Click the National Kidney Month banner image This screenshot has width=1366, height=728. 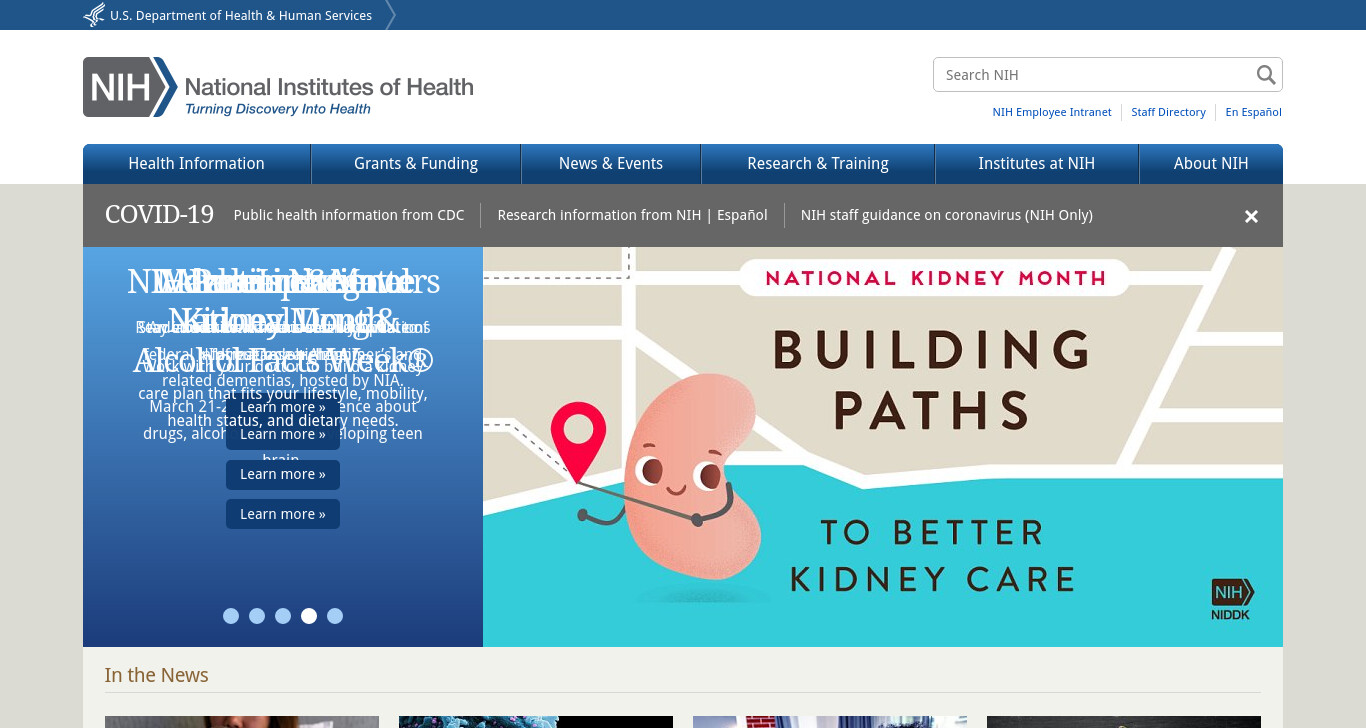(883, 447)
